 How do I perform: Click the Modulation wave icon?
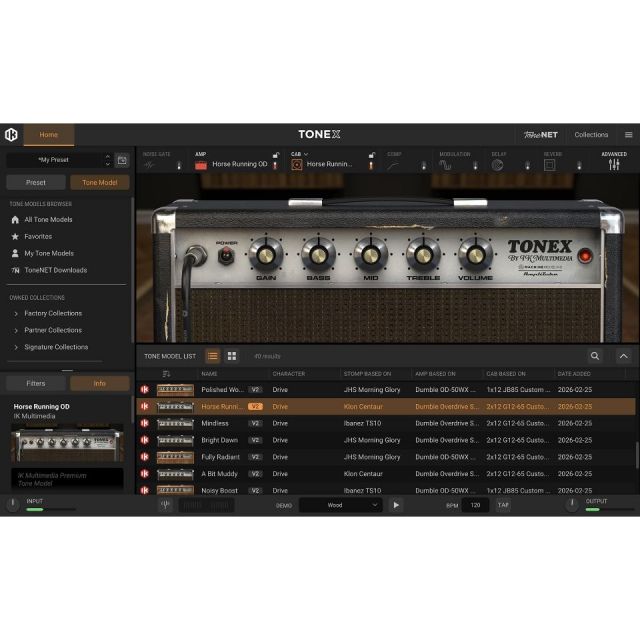click(x=445, y=165)
